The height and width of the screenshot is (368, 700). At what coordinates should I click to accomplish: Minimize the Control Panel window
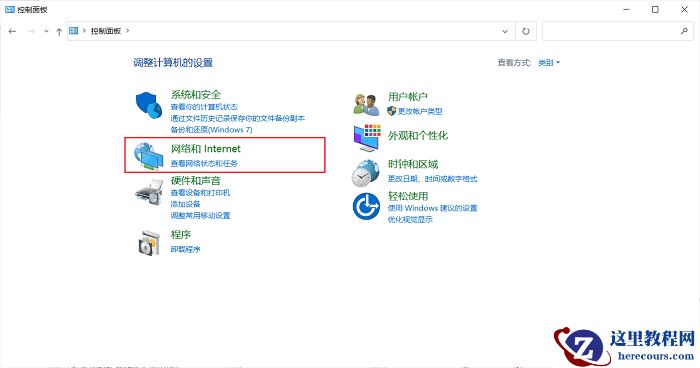point(626,9)
